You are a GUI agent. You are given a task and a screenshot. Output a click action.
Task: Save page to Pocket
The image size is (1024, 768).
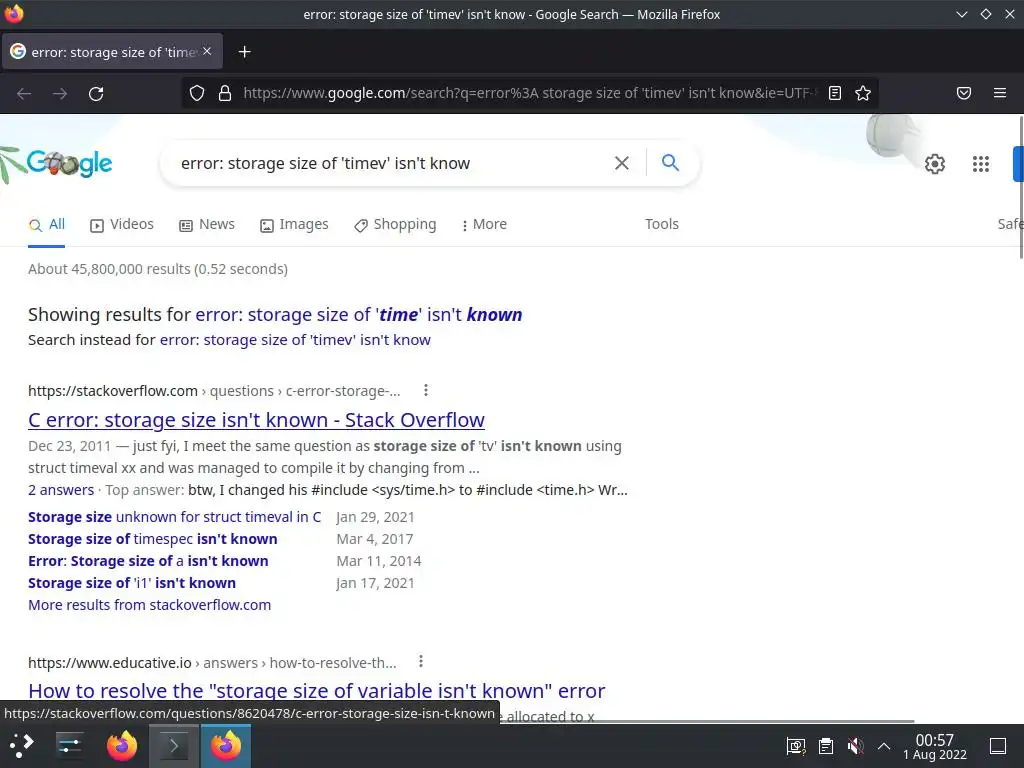pyautogui.click(x=964, y=93)
